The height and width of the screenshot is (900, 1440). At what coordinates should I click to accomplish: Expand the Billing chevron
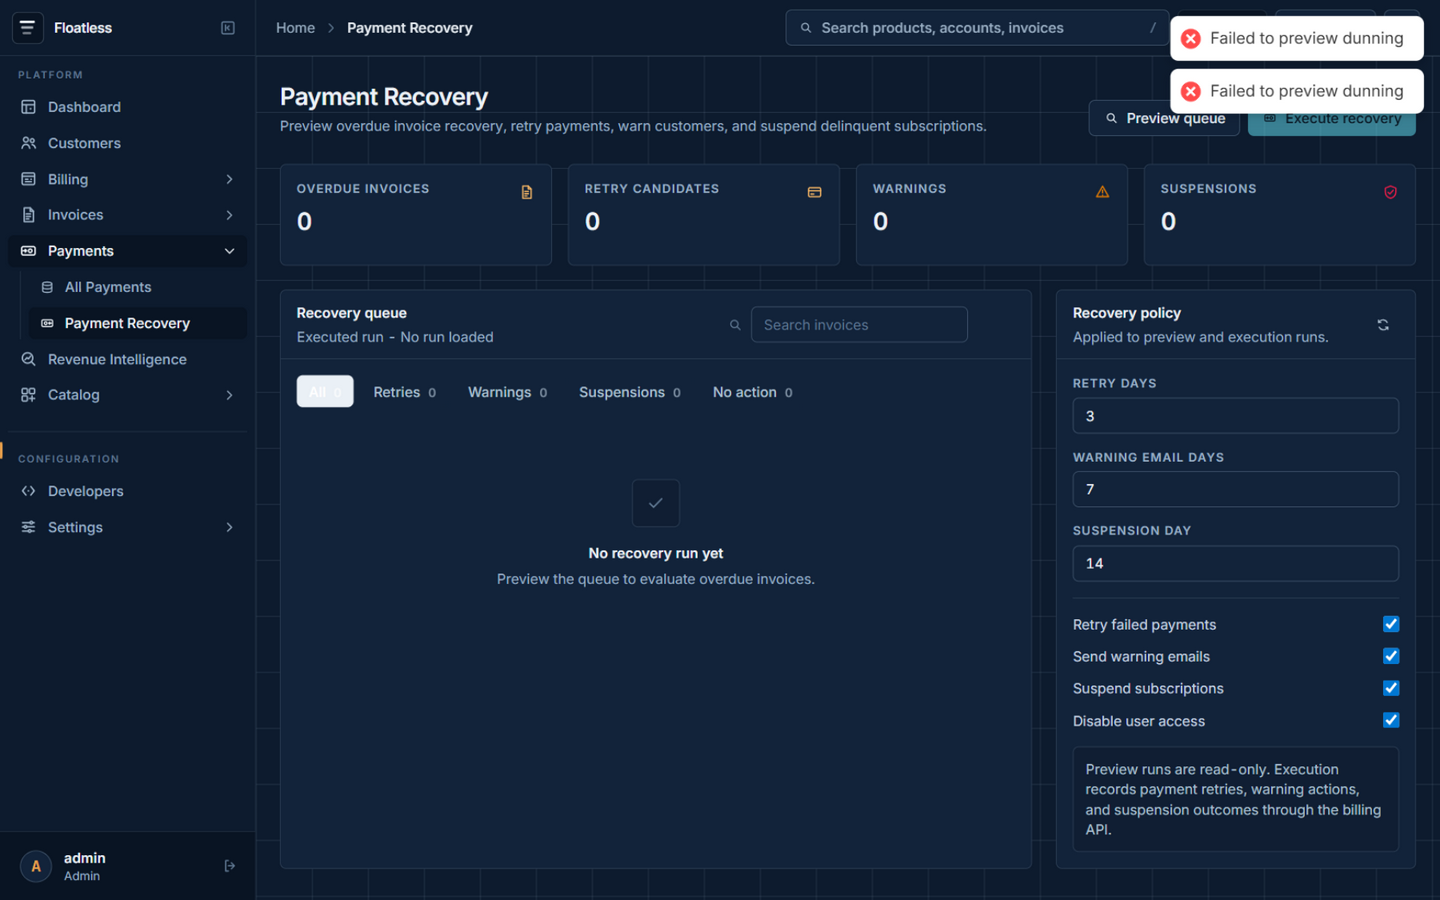229,179
